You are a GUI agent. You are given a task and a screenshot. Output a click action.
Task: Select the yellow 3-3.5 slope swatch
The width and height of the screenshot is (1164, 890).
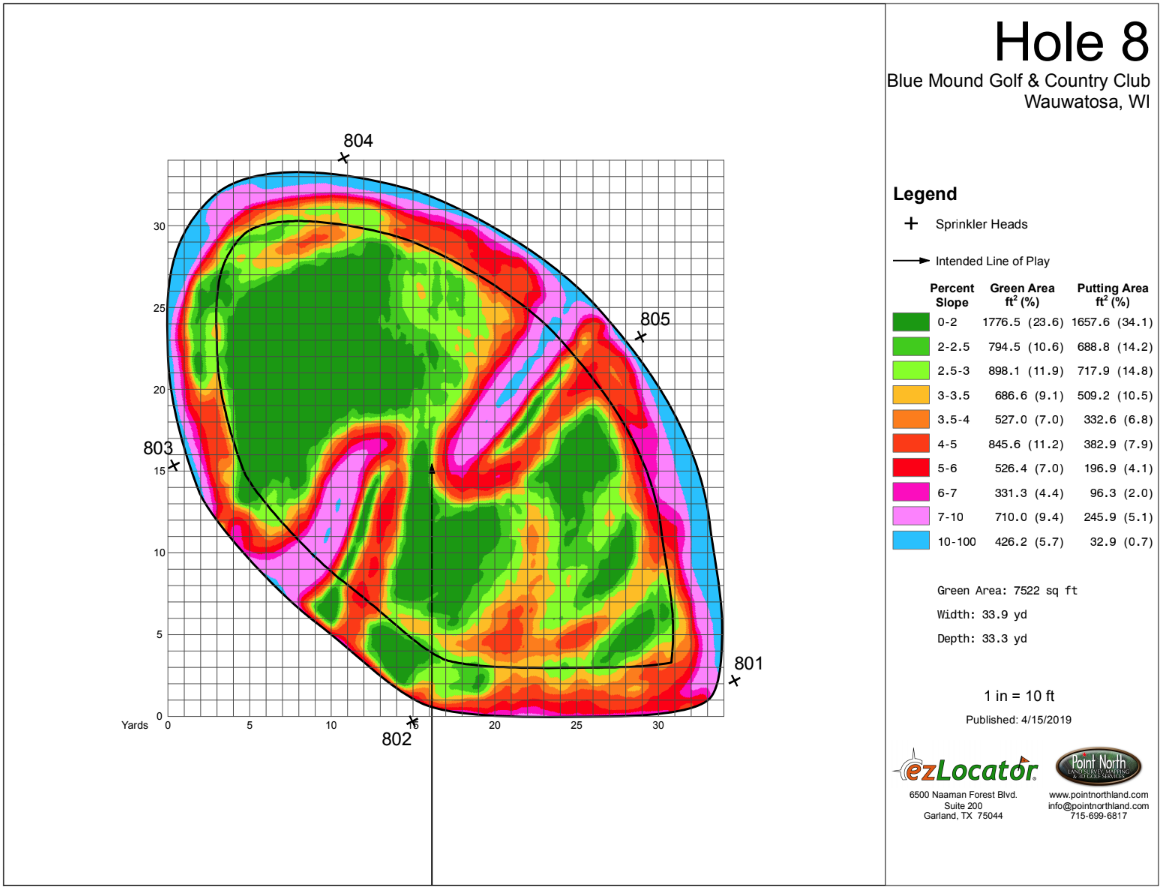pos(911,395)
